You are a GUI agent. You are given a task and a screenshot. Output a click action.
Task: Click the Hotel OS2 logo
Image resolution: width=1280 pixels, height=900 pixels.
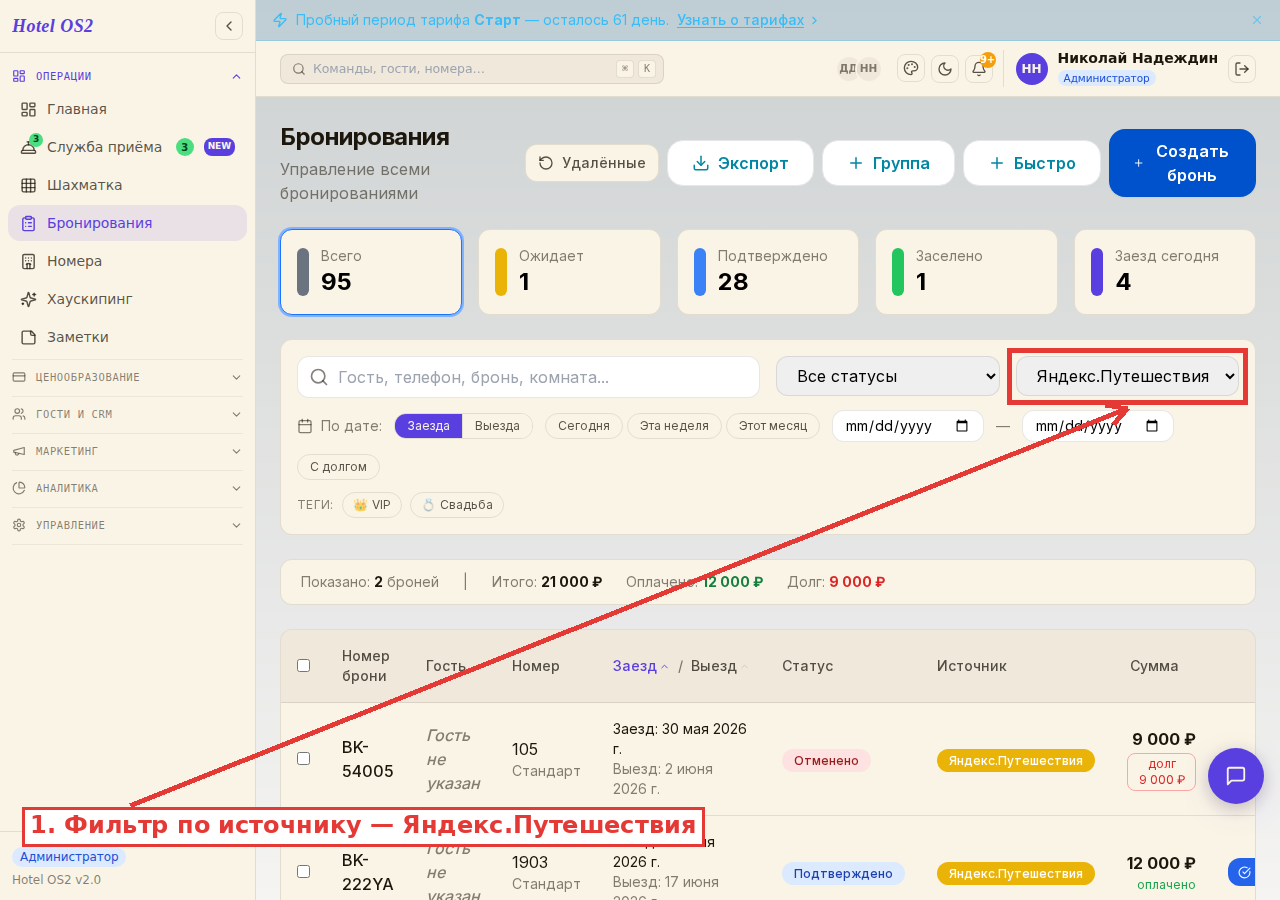coord(53,26)
